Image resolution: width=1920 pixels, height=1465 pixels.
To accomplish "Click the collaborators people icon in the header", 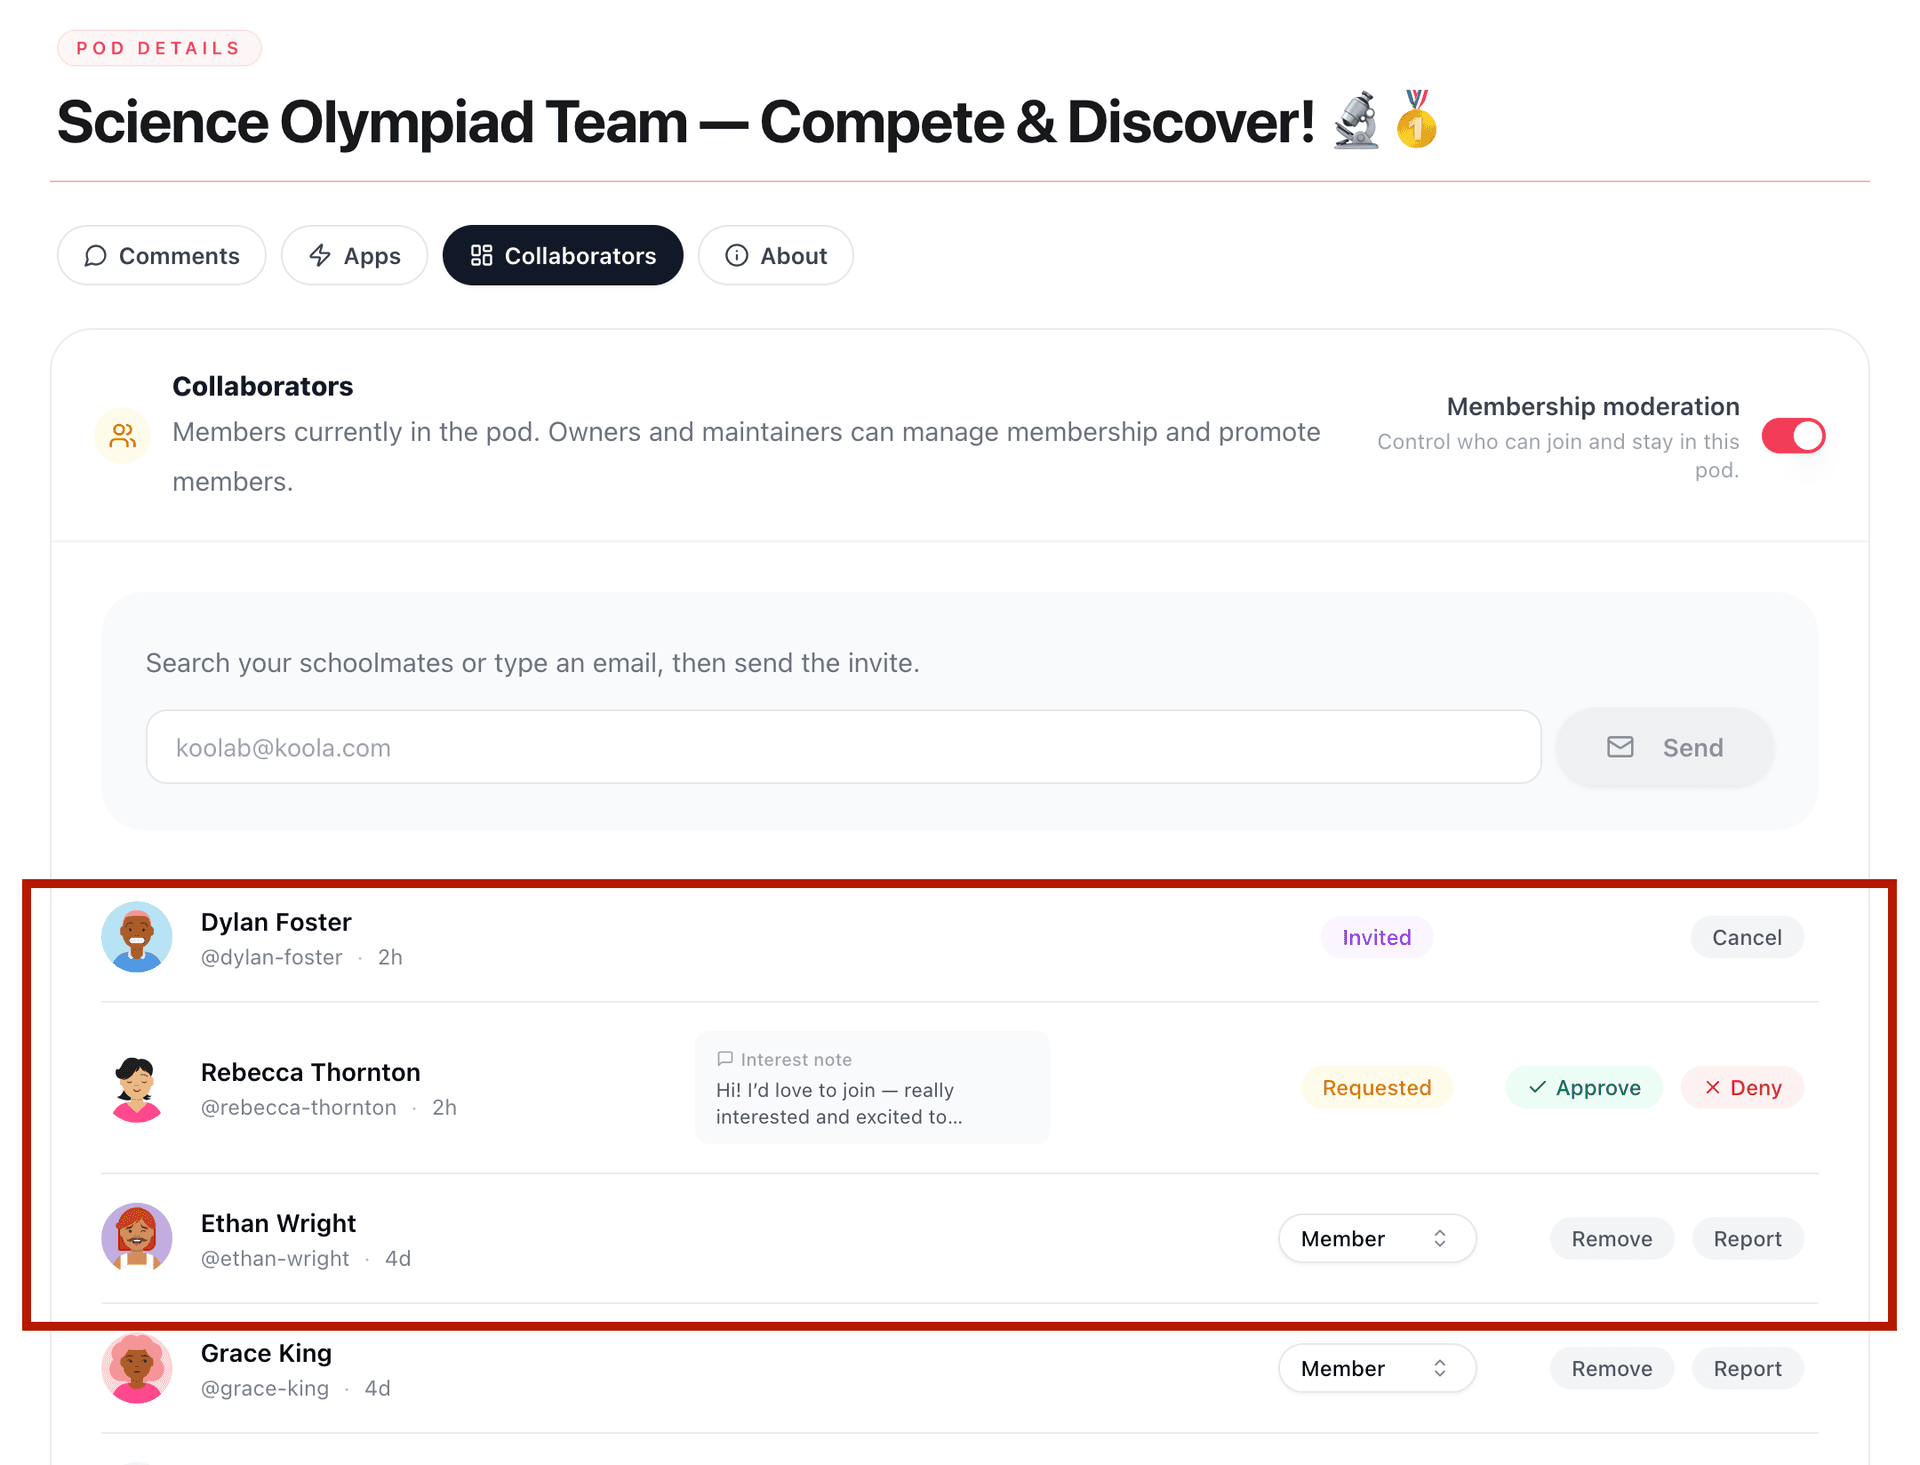I will pos(122,436).
